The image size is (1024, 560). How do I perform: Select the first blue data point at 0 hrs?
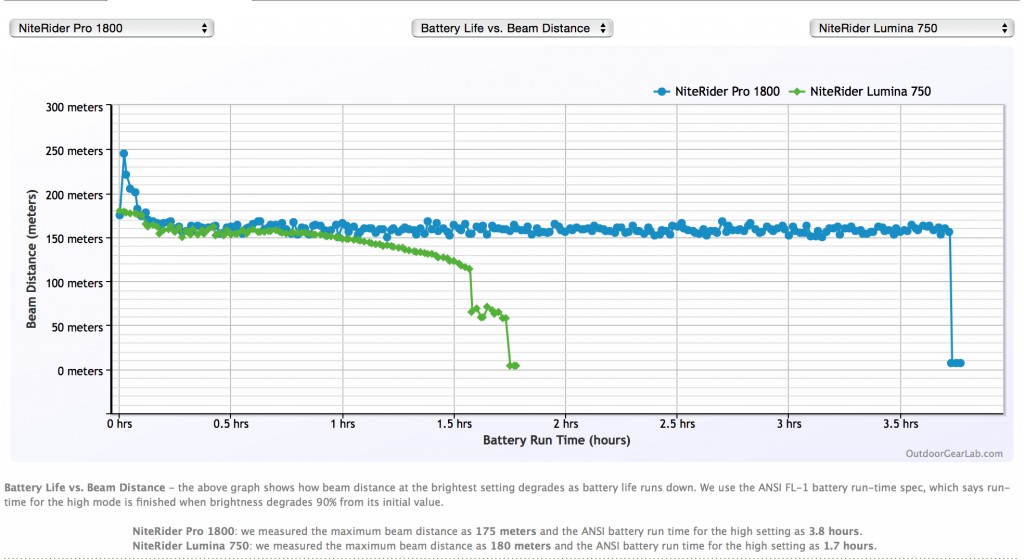[120, 215]
